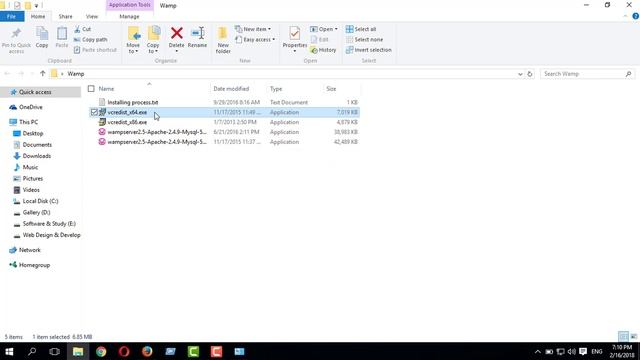Uncheck the vcredist_x64.exe checkbox
This screenshot has width=640, height=360.
[94, 112]
